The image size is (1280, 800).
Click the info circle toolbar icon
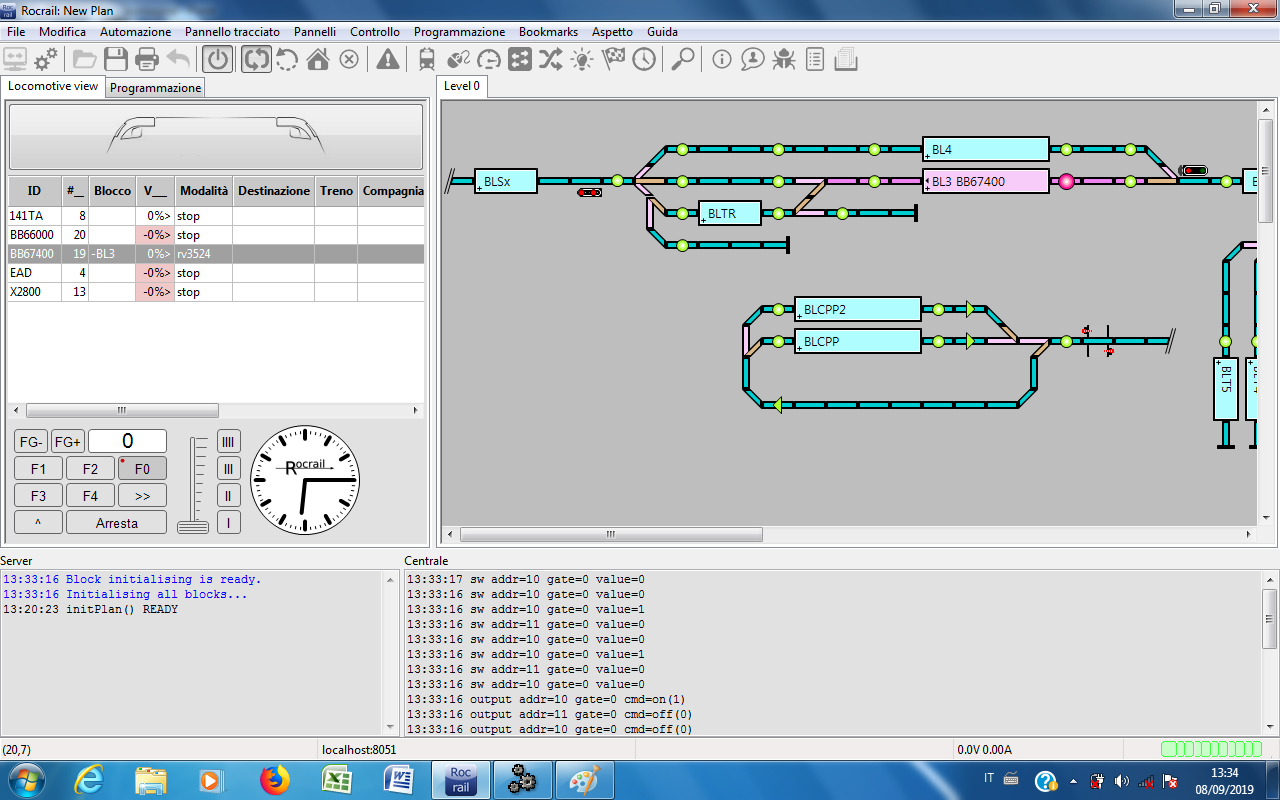coord(722,59)
